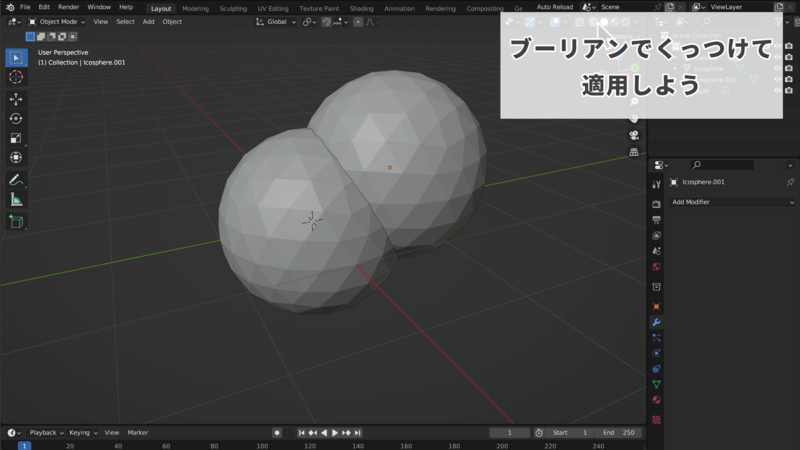Click the Blender logo menu
This screenshot has width=800, height=450.
tap(10, 7)
